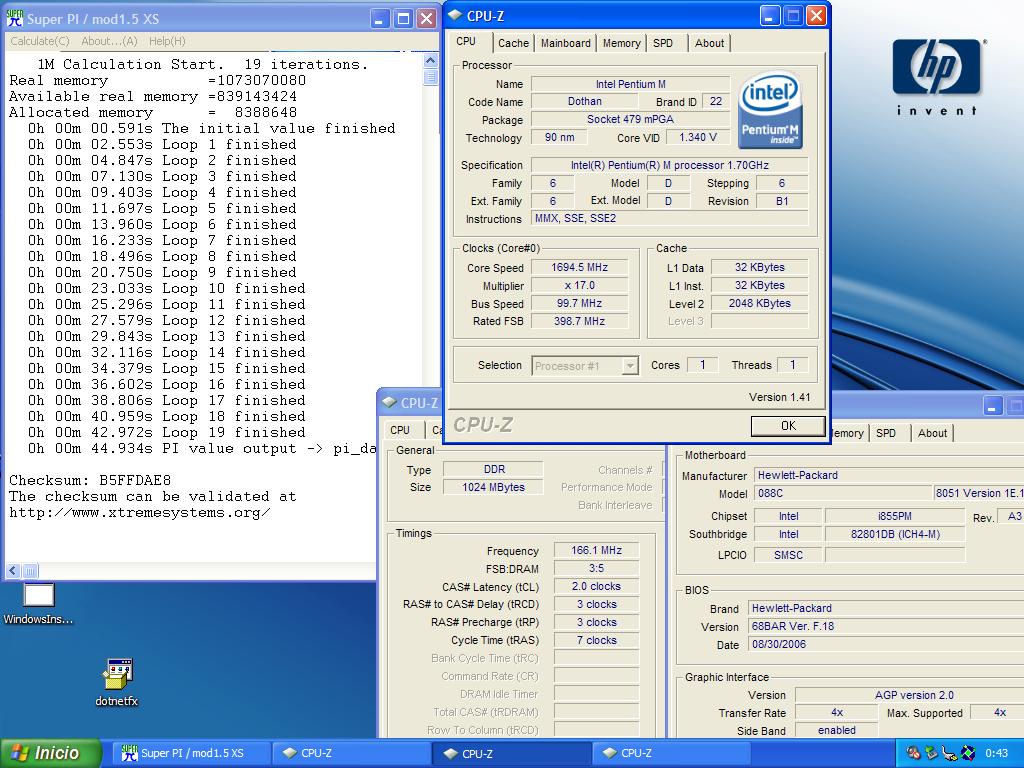Click the muted volume tray icon

click(913, 753)
